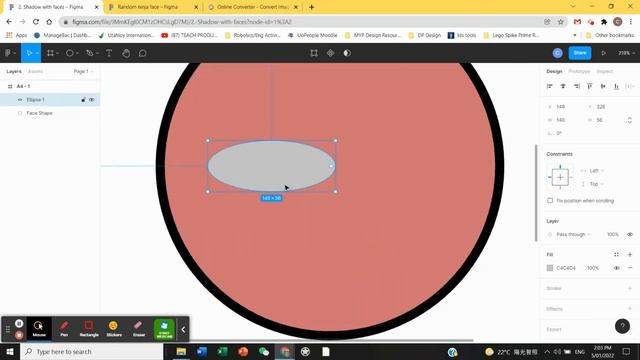The width and height of the screenshot is (640, 360).
Task: Click the Present play icon
Action: click(x=603, y=53)
